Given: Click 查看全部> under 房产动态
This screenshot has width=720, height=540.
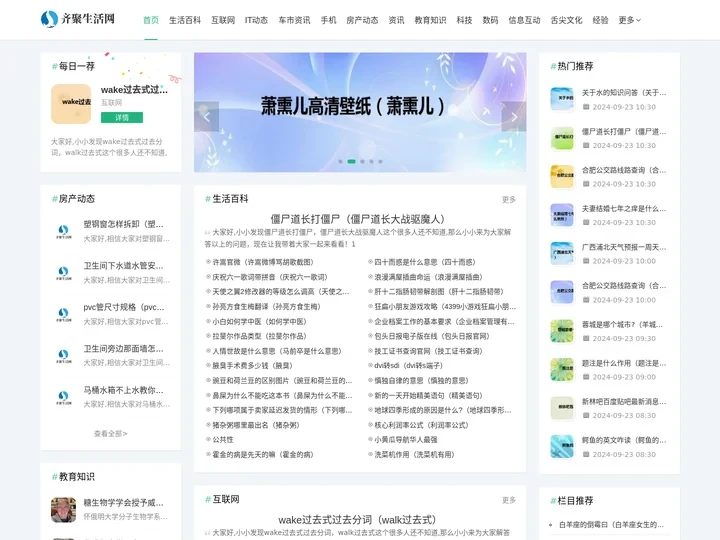Looking at the screenshot, I should coord(111,433).
